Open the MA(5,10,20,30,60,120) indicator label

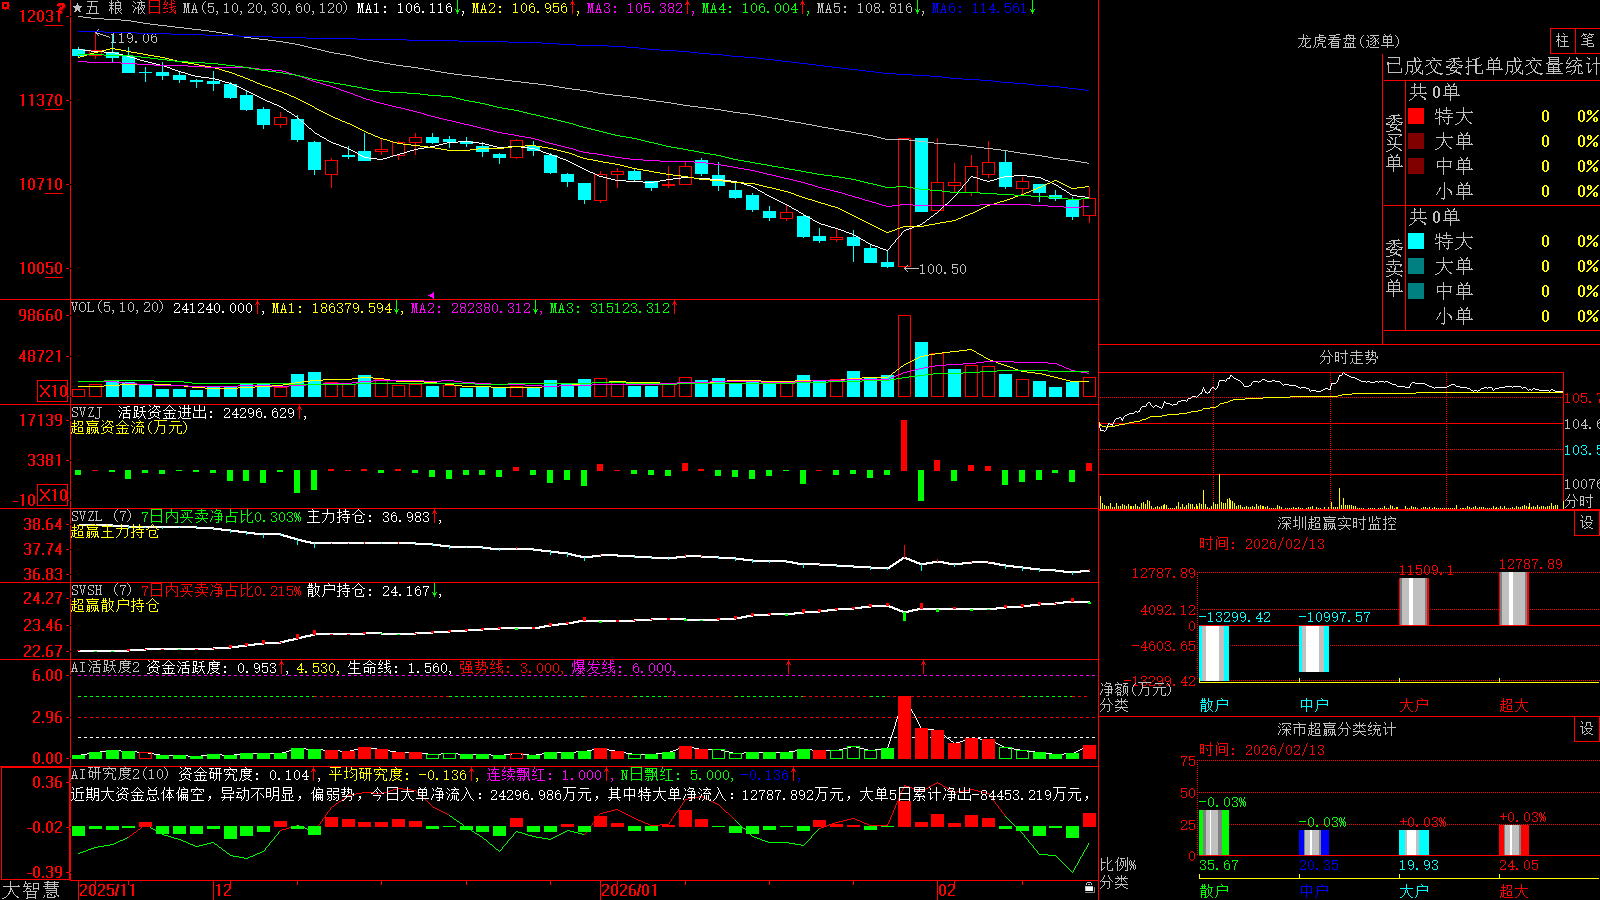pos(265,8)
